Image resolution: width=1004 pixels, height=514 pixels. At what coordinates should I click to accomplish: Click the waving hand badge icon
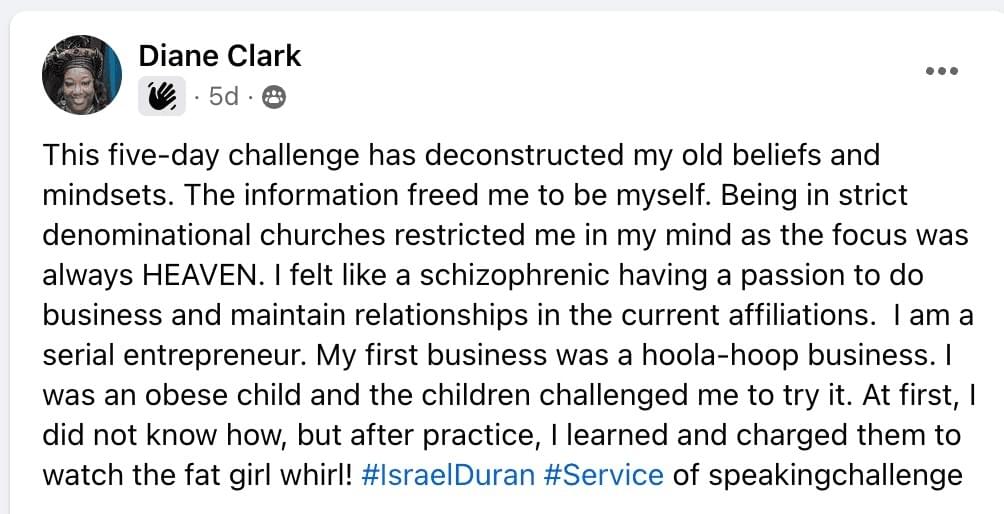click(x=161, y=97)
